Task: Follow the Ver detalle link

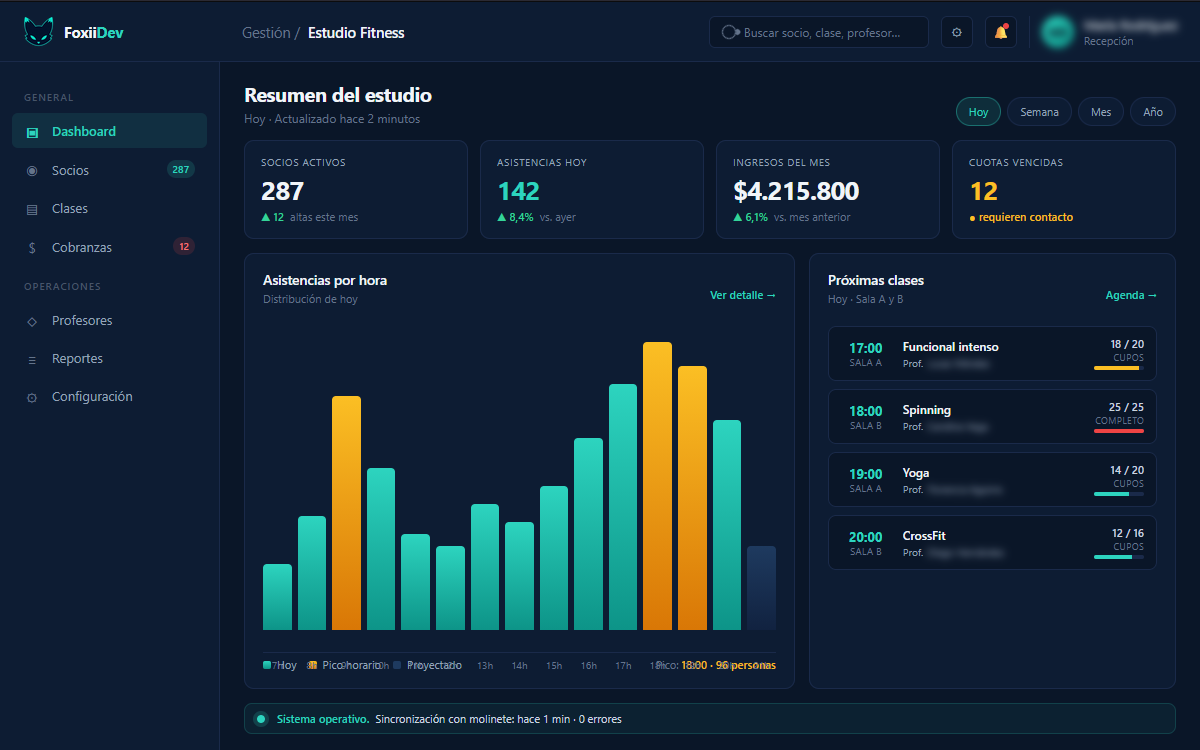Action: (743, 295)
